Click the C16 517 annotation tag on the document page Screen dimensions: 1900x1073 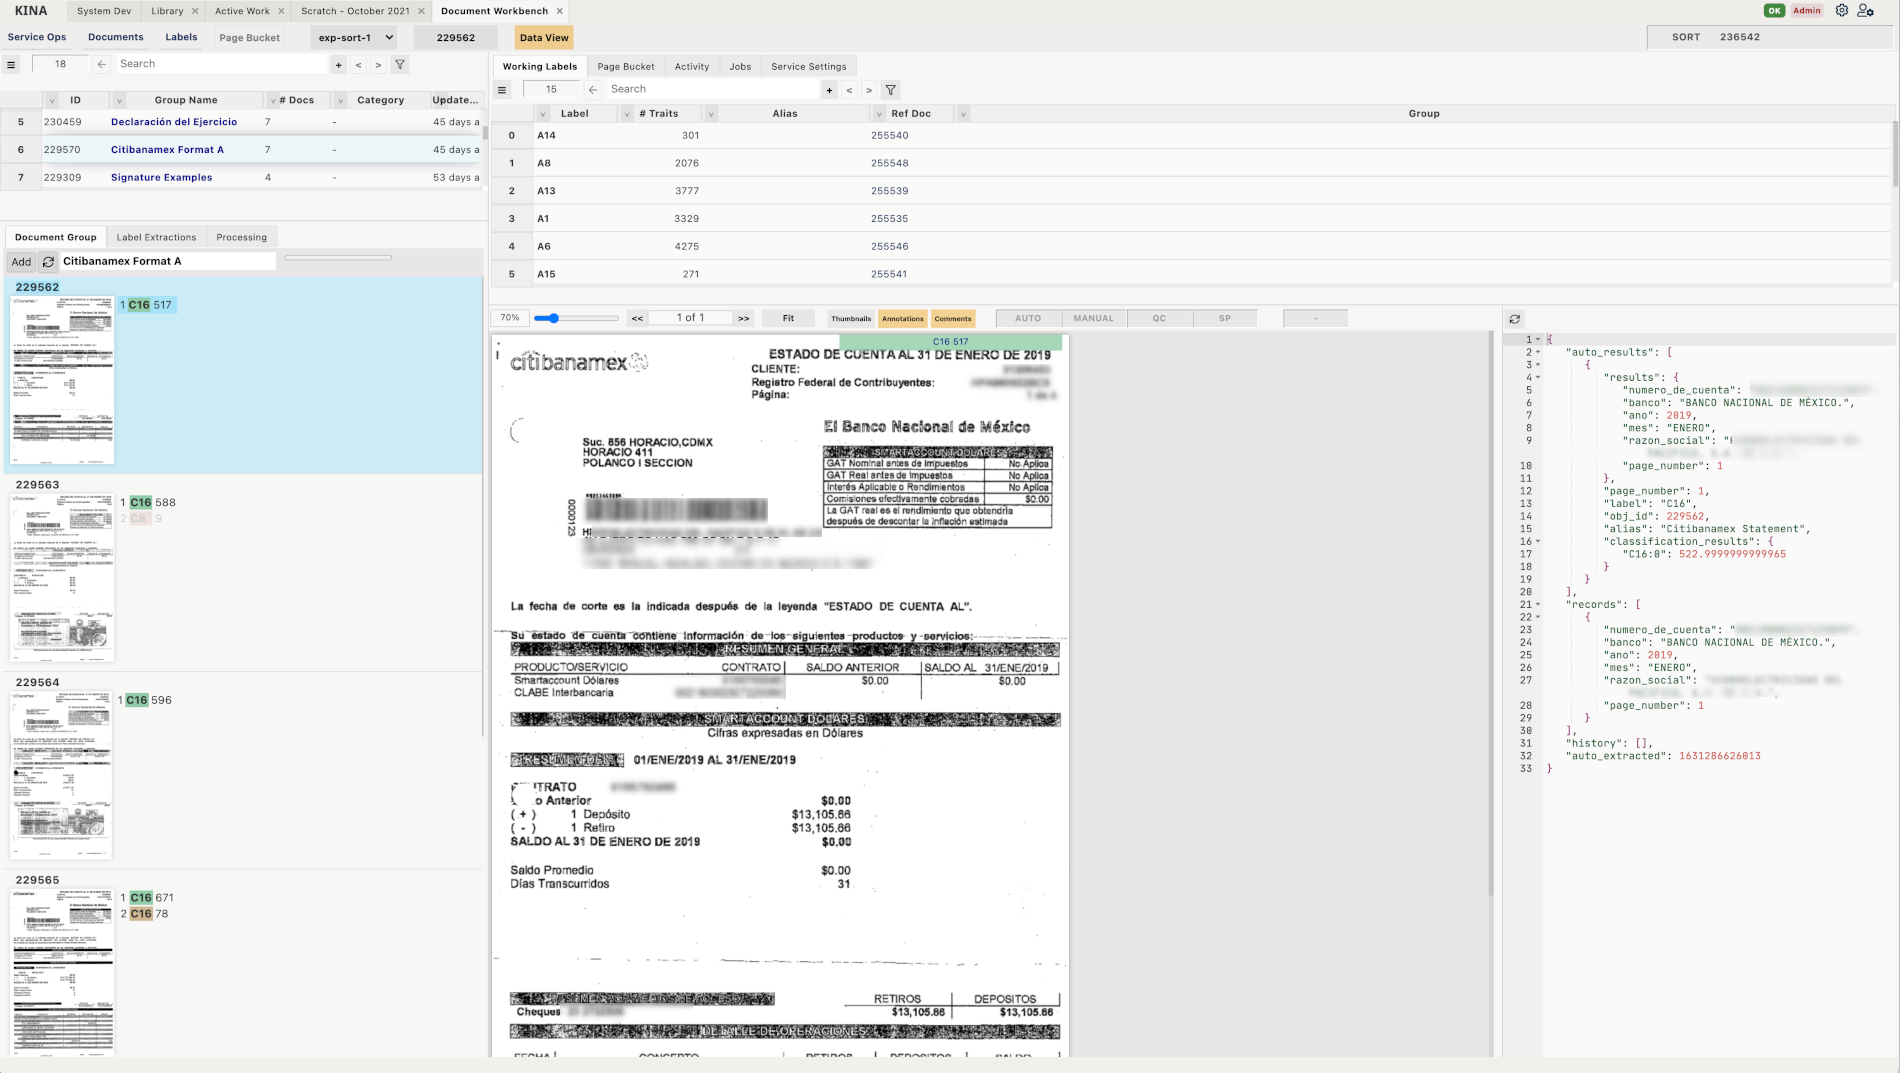(x=950, y=342)
